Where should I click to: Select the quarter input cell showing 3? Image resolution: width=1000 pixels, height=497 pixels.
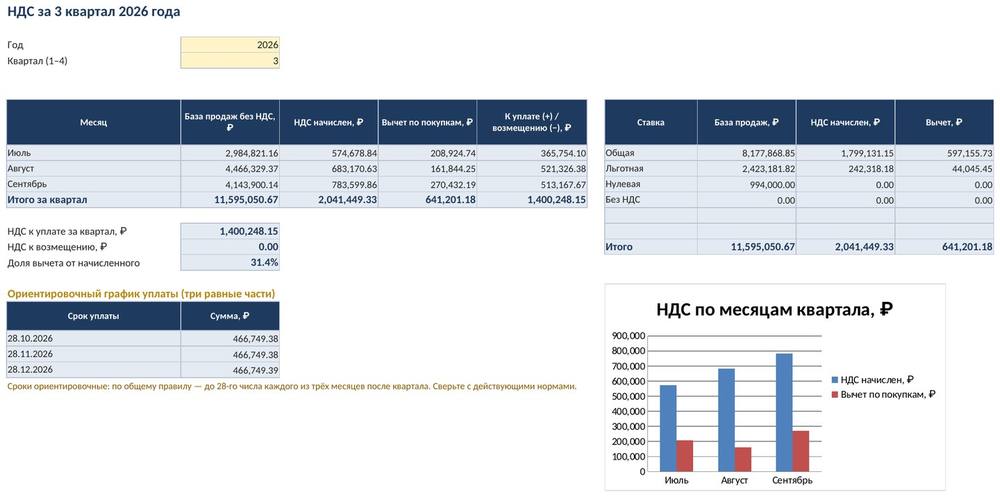click(x=230, y=61)
